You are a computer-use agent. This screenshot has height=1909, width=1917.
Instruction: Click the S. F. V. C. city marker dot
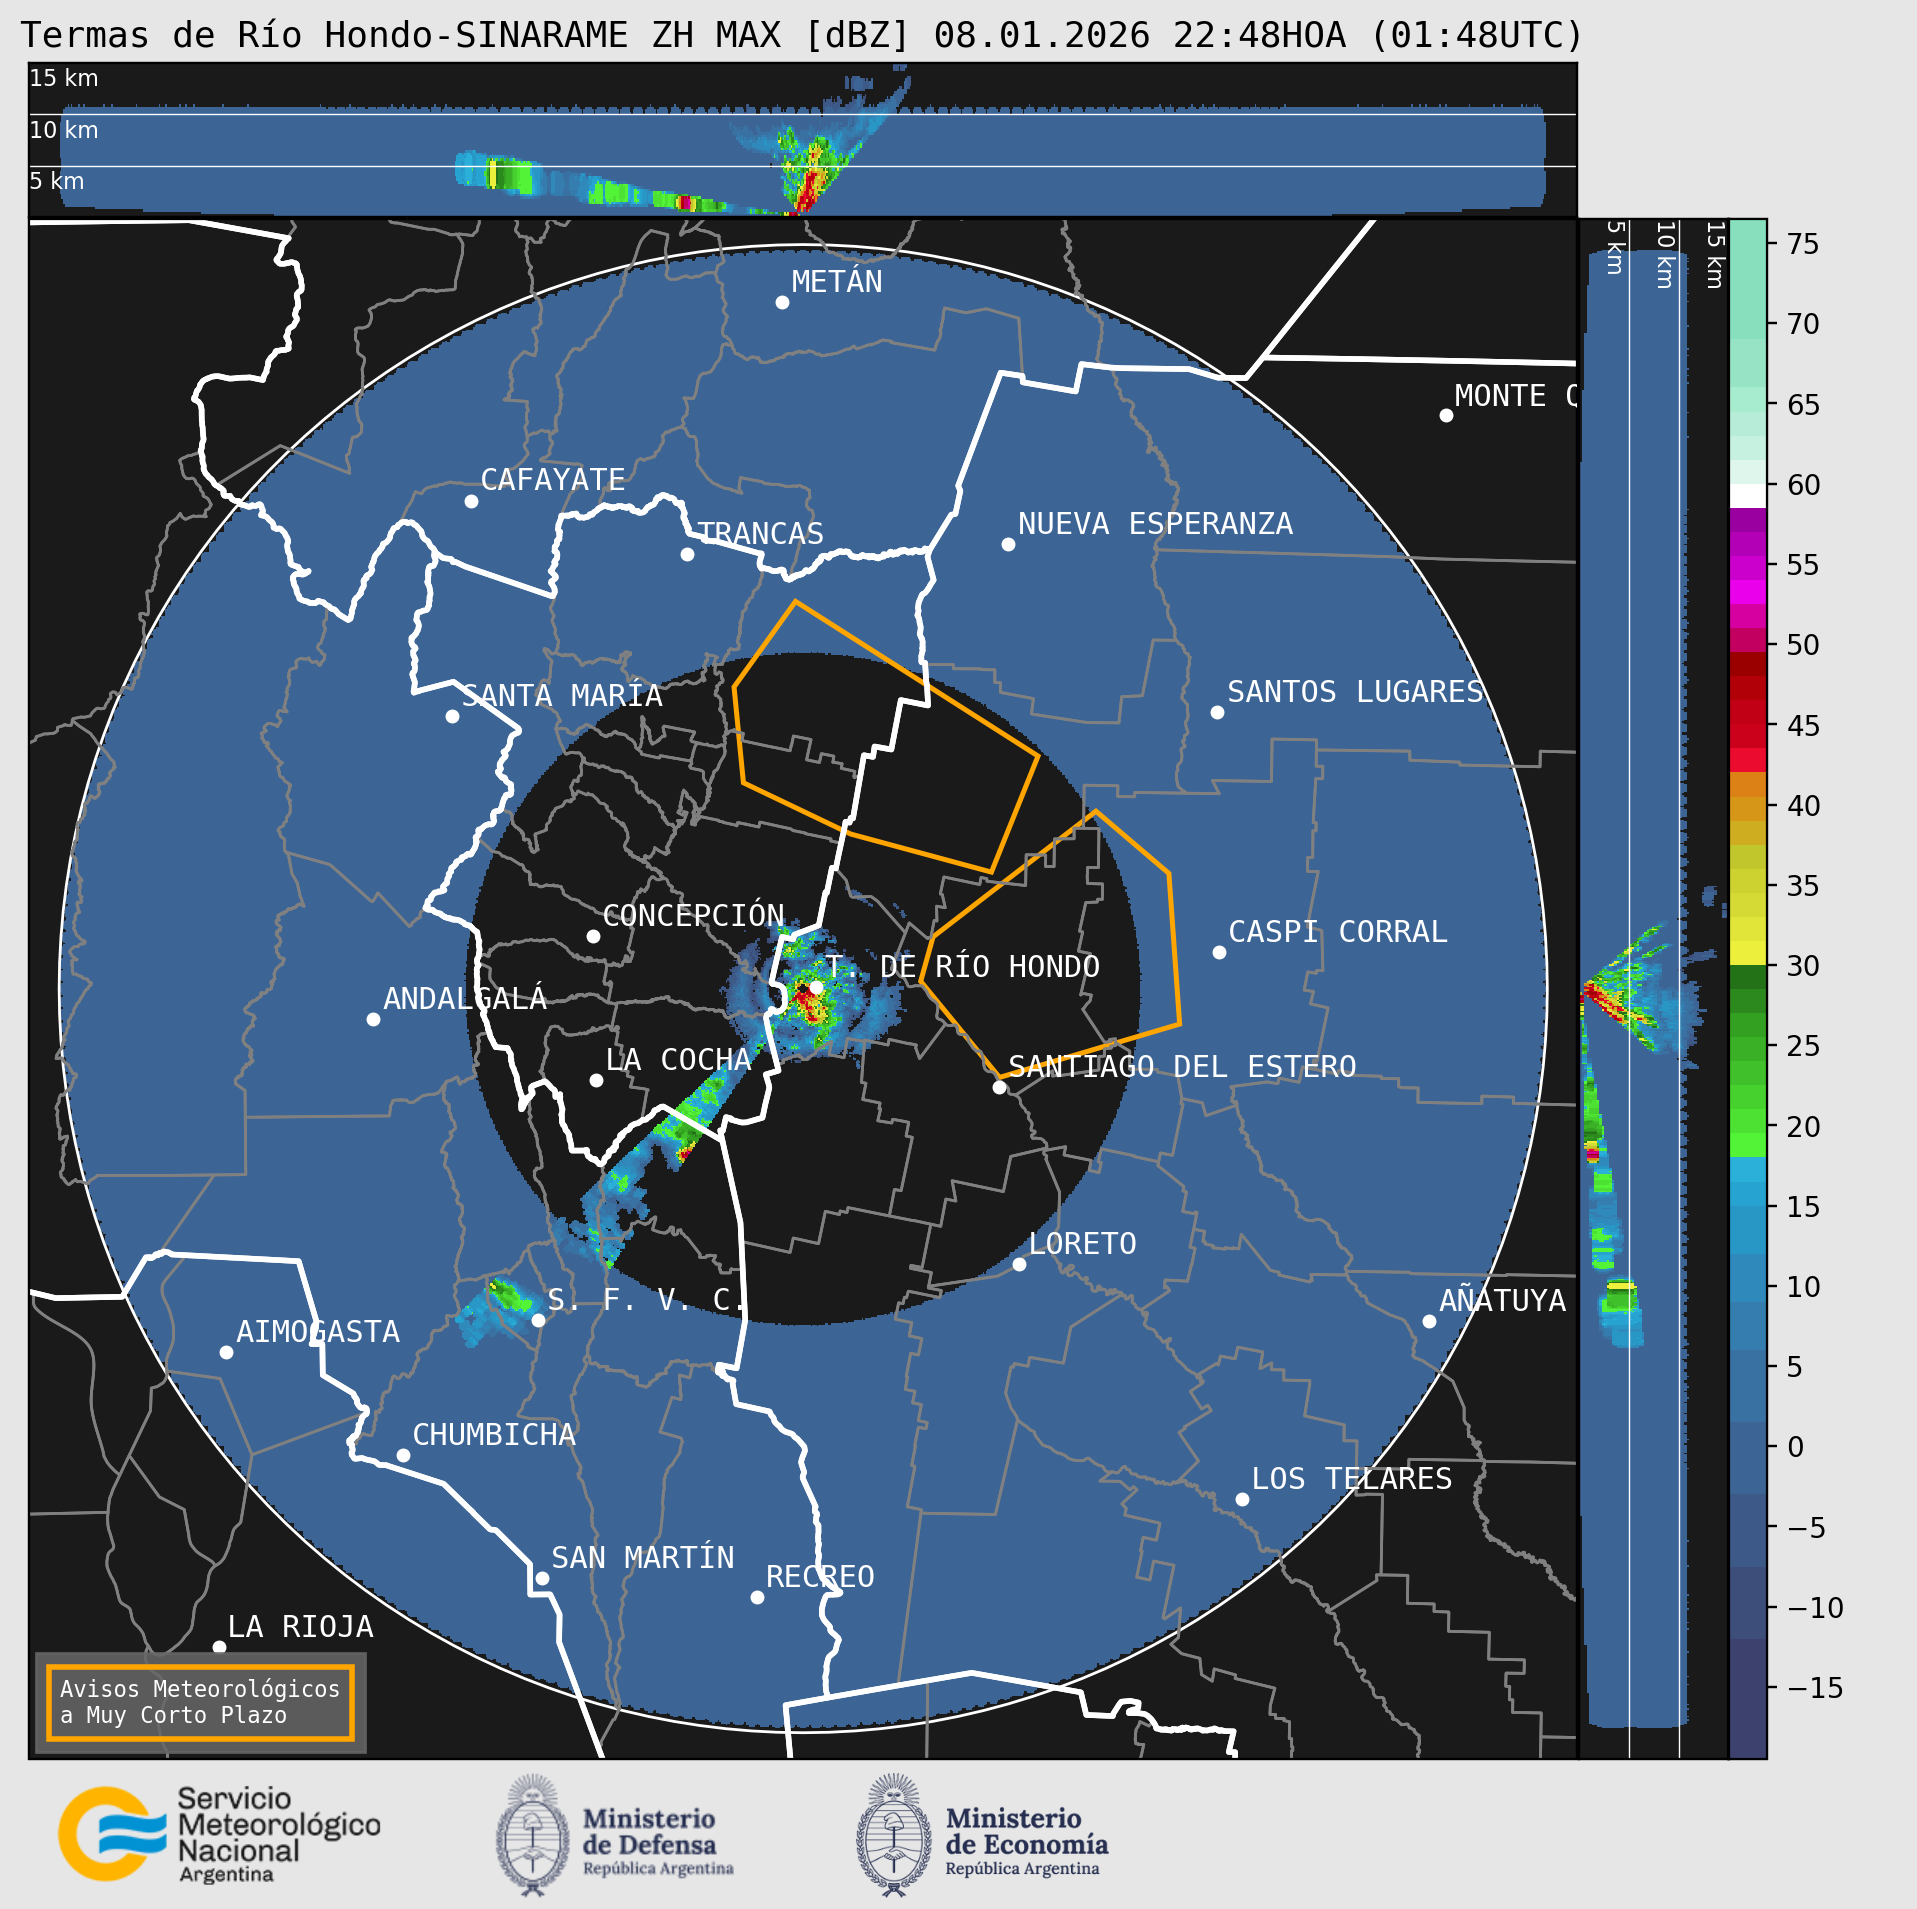coord(538,1320)
